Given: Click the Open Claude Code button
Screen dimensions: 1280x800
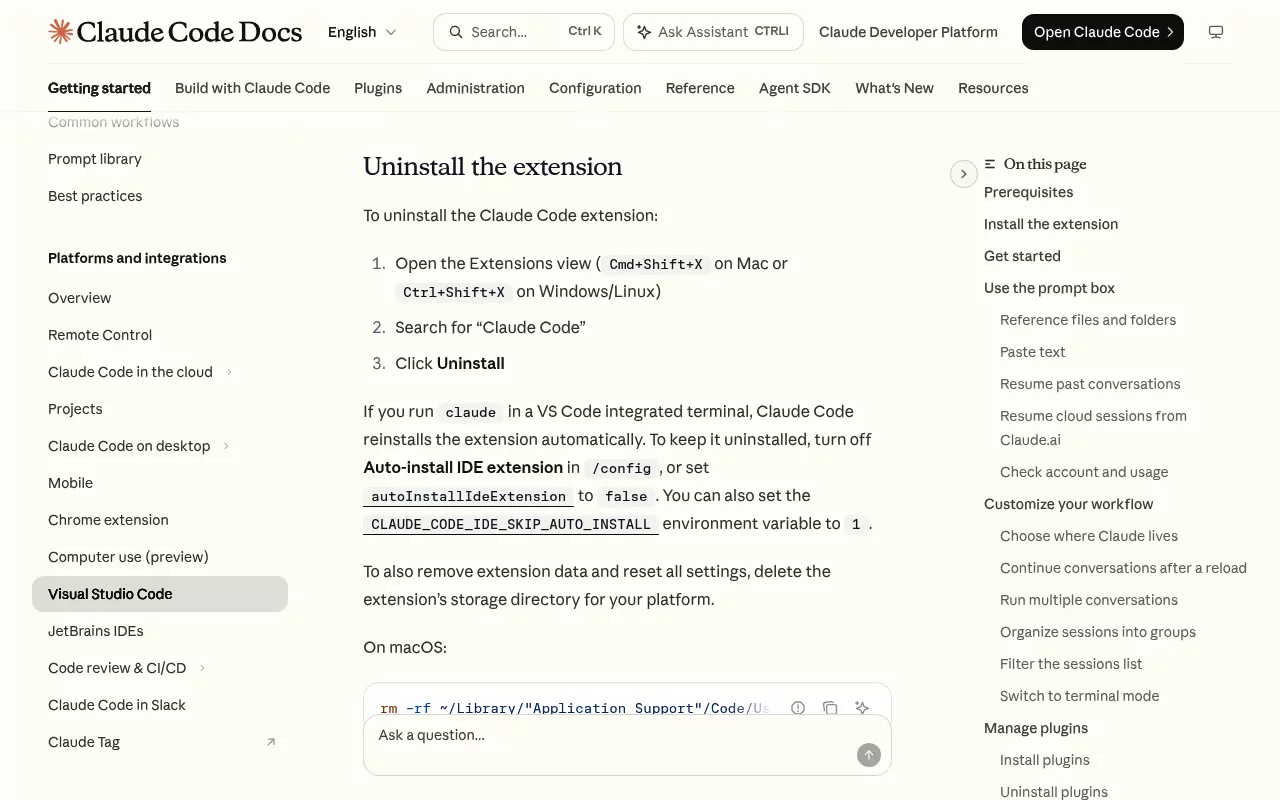Looking at the screenshot, I should point(1103,32).
